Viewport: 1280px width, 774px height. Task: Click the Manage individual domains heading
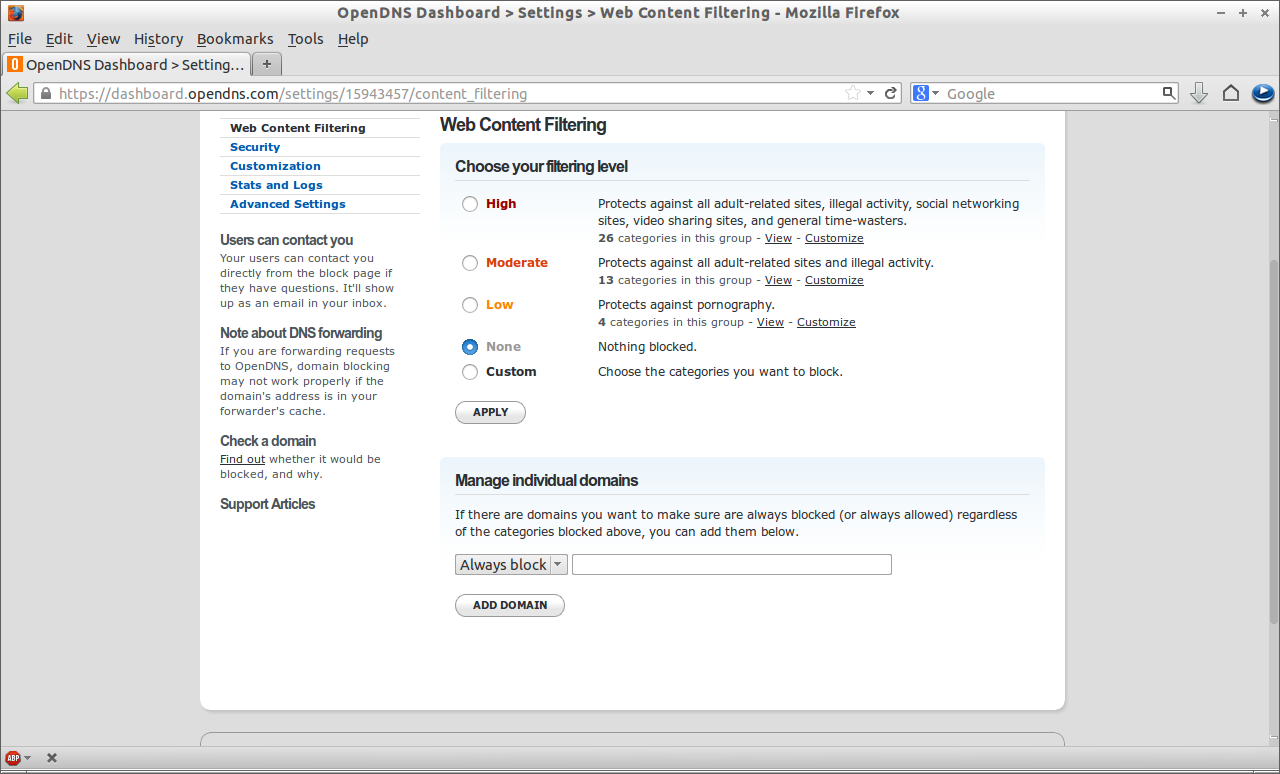click(x=546, y=480)
